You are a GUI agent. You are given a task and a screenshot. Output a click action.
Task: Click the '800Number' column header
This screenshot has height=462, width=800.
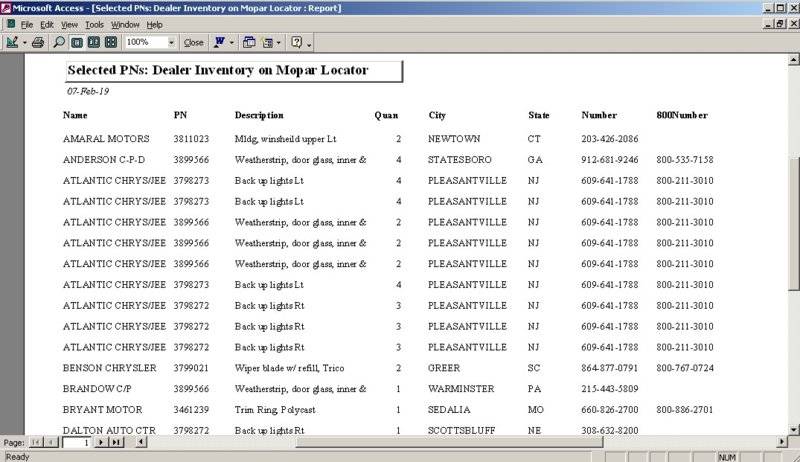[682, 115]
